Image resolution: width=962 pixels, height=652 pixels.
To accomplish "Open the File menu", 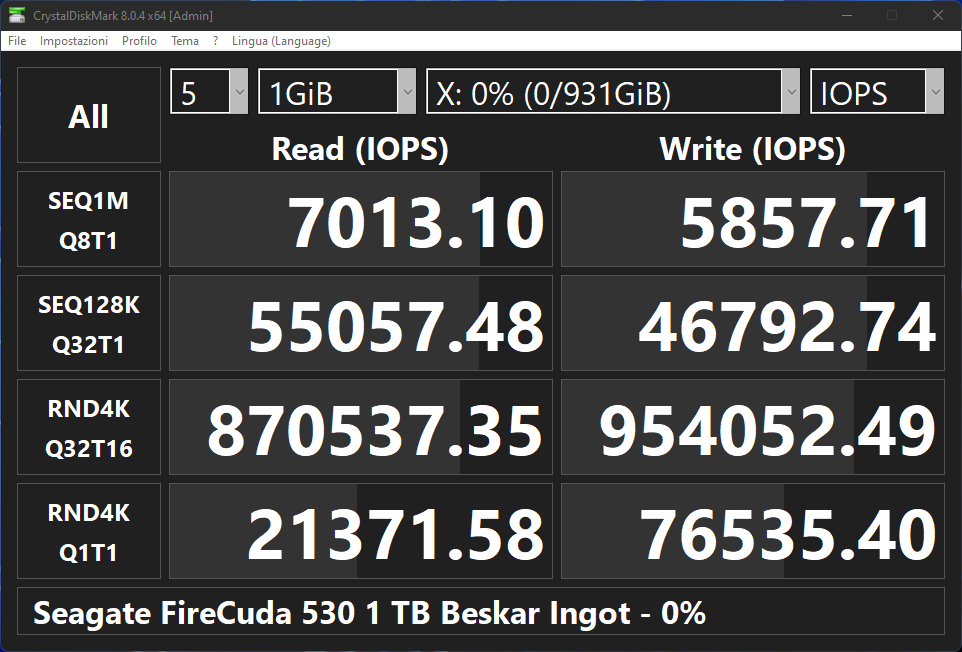I will coord(17,41).
